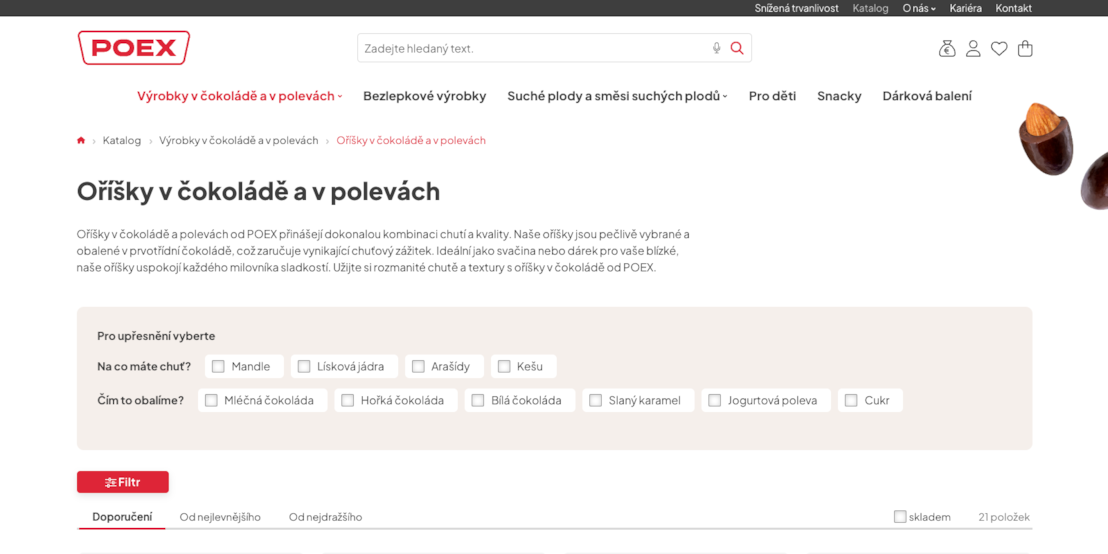This screenshot has width=1108, height=554.
Task: Tick the Kešu checkbox
Action: click(x=504, y=367)
